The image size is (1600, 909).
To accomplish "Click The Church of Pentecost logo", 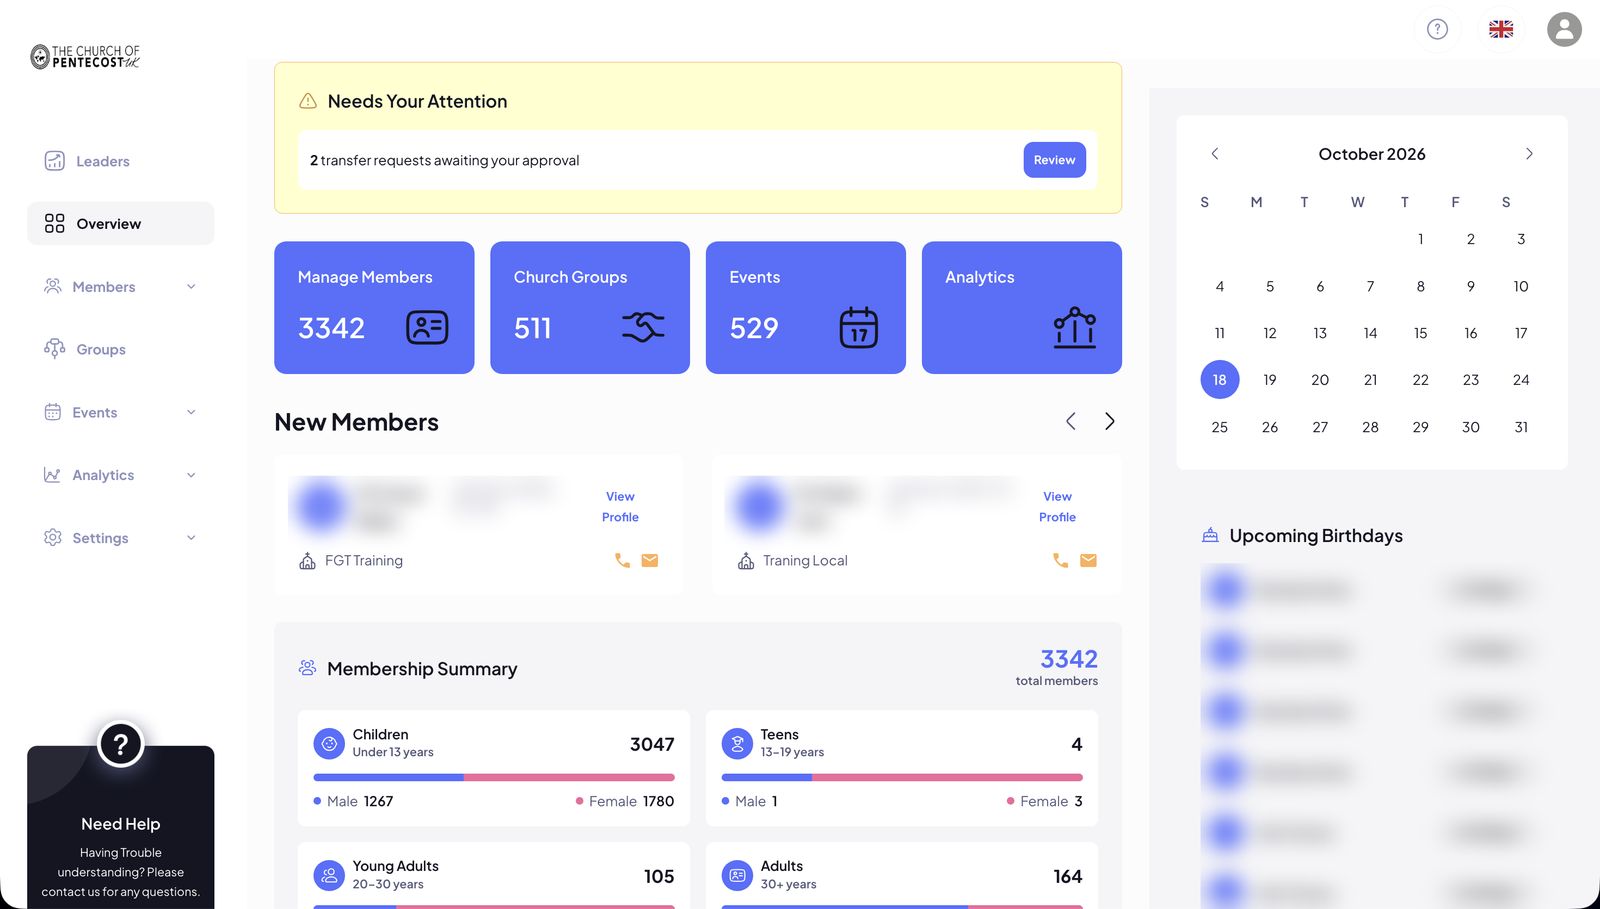I will pos(85,56).
